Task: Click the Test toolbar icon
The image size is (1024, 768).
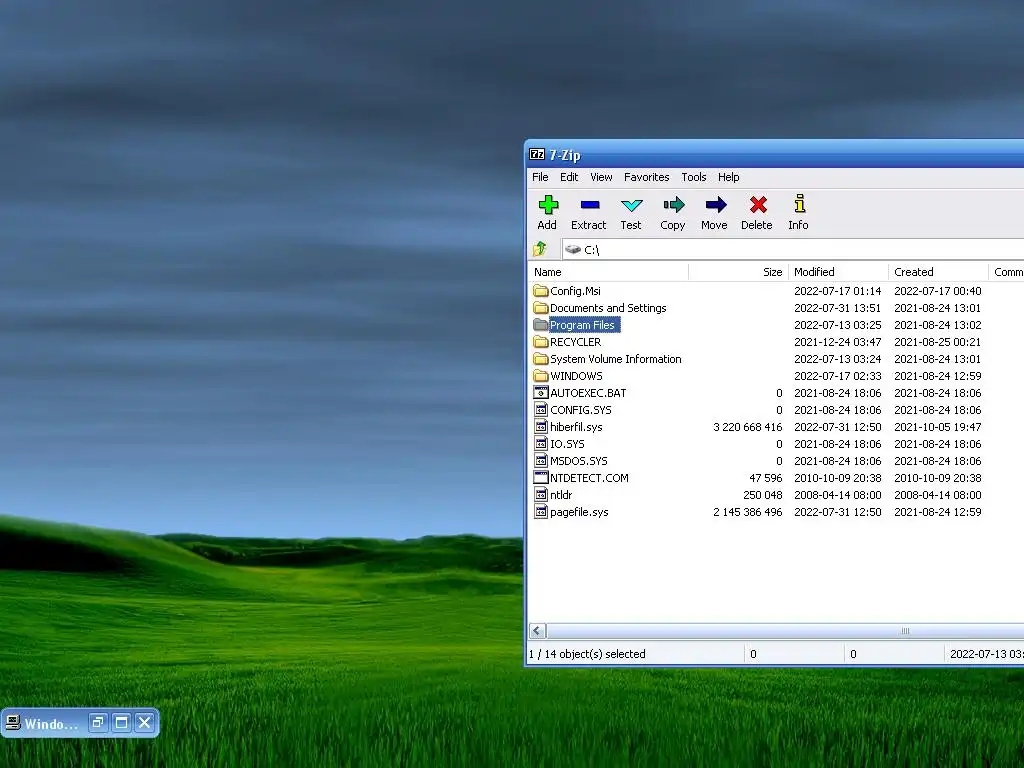Action: tap(632, 206)
